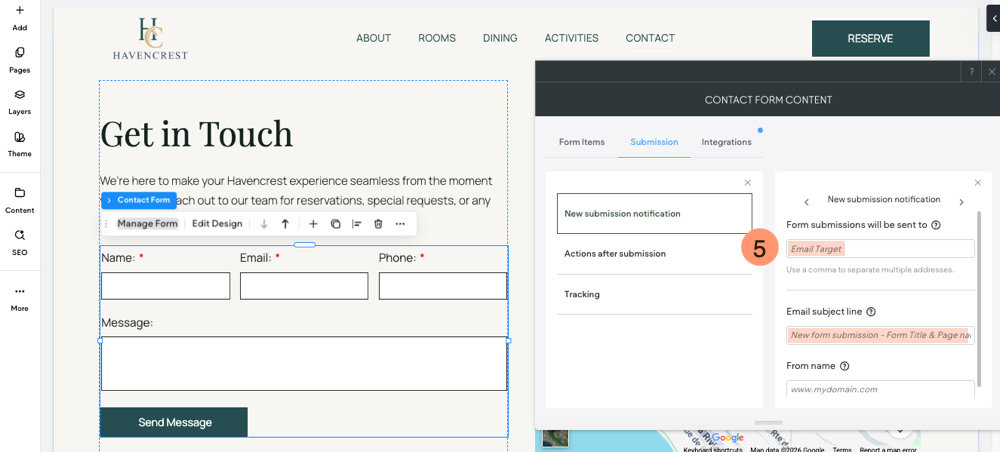This screenshot has width=1000, height=452.
Task: Delete the contact form using trash icon
Action: pos(378,224)
